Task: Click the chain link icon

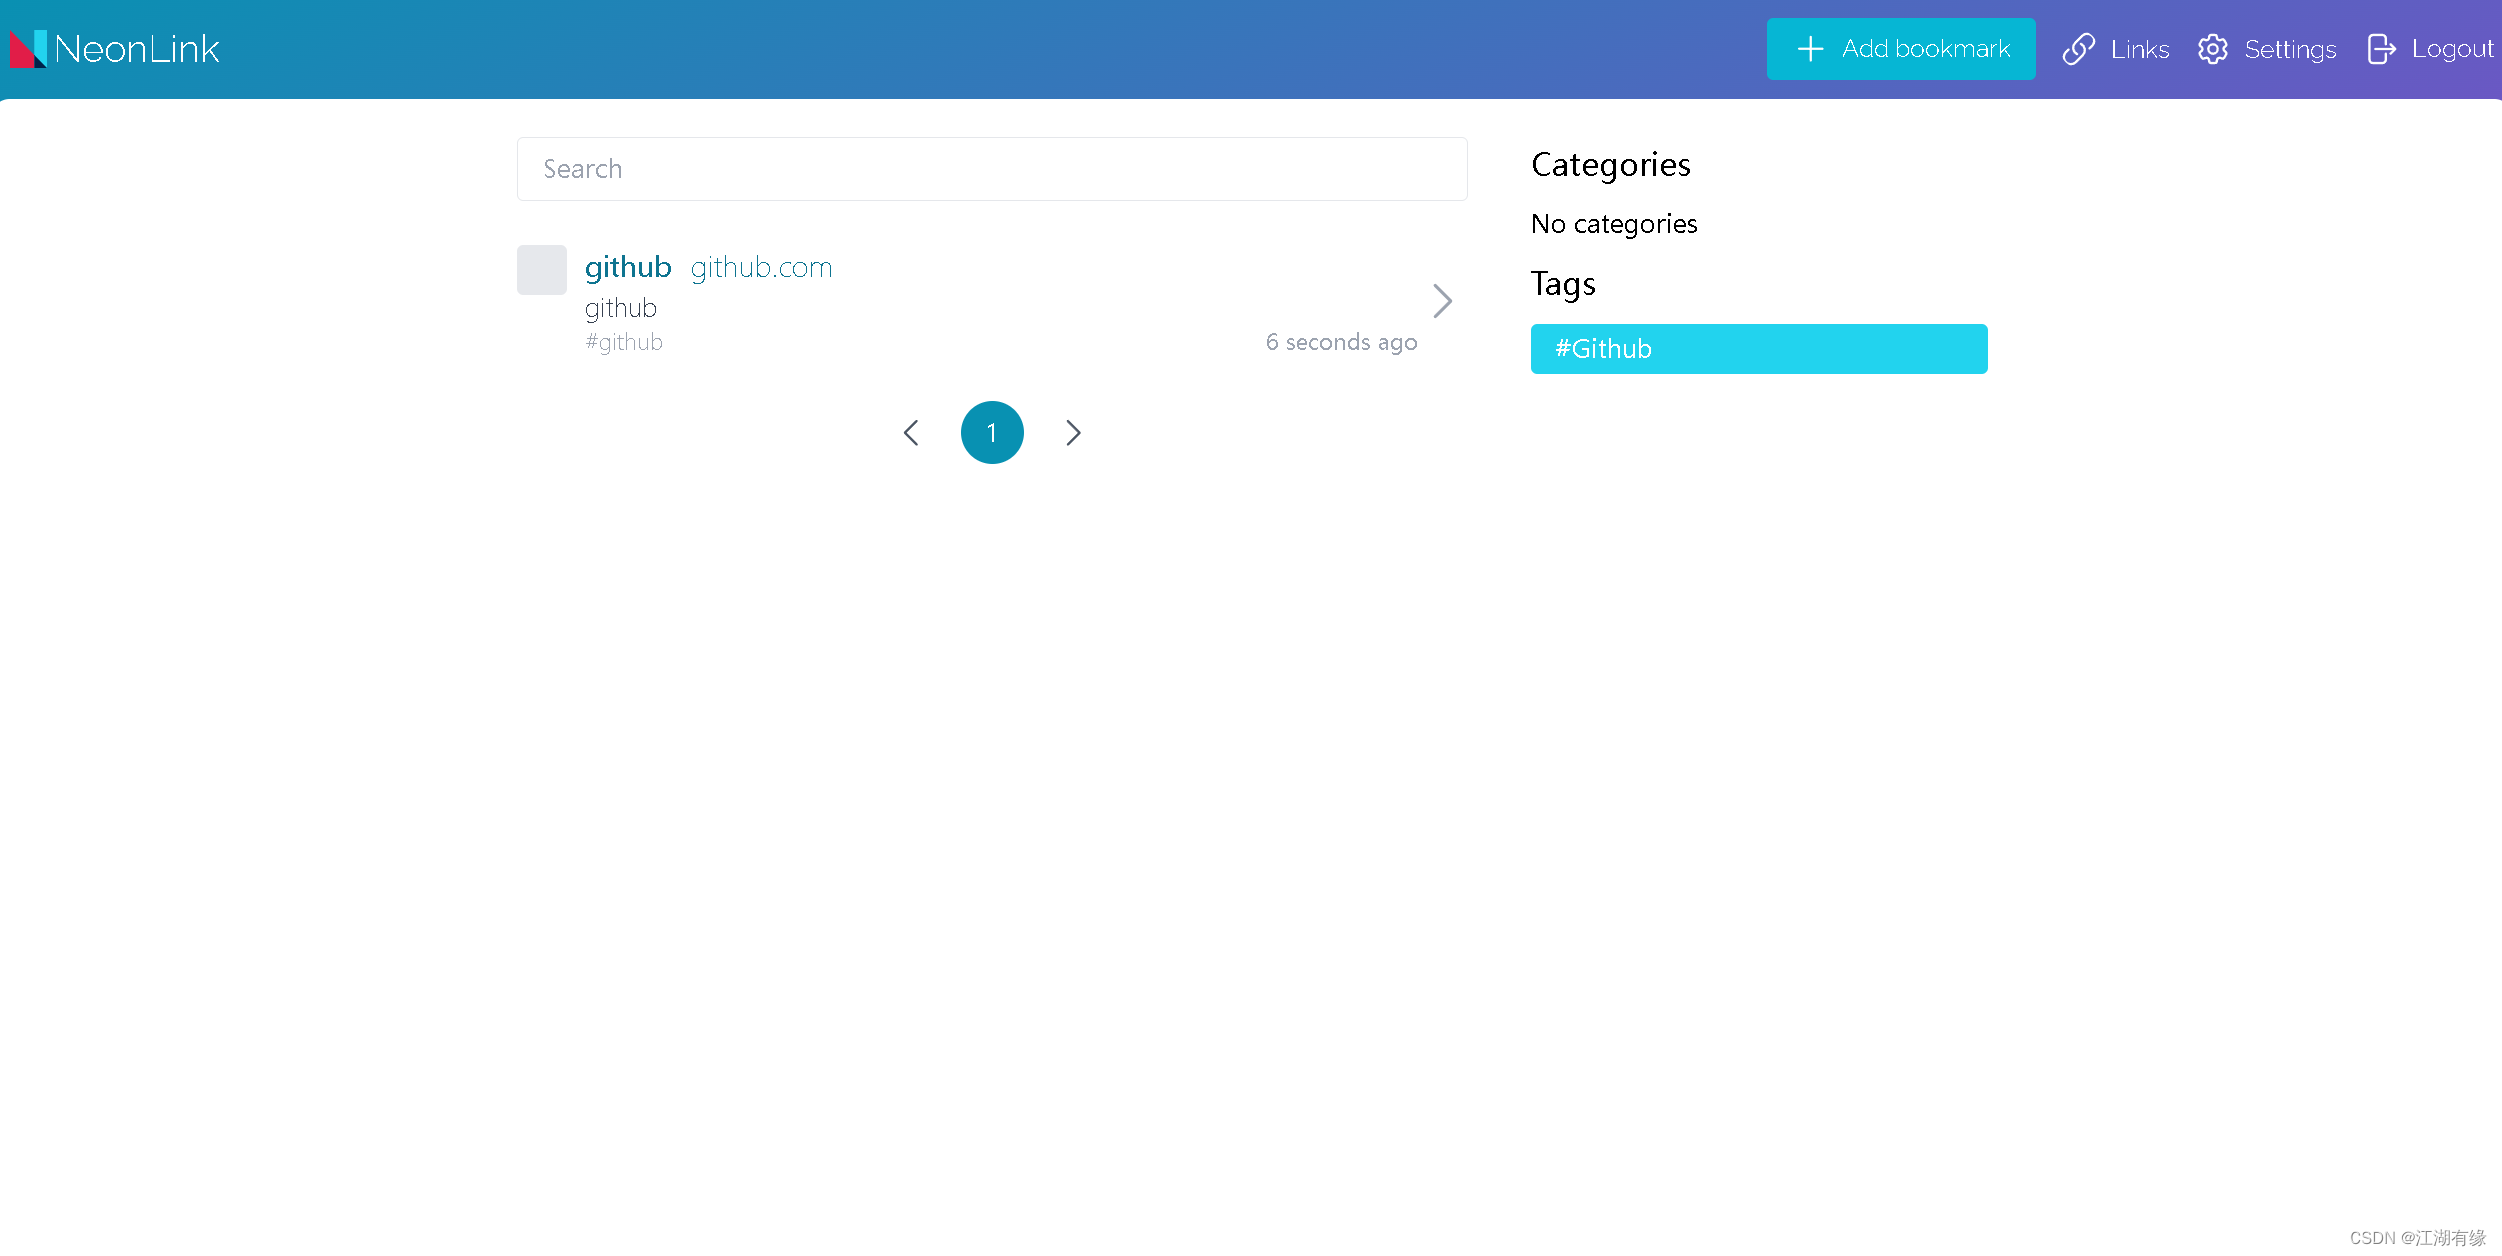Action: point(2078,49)
